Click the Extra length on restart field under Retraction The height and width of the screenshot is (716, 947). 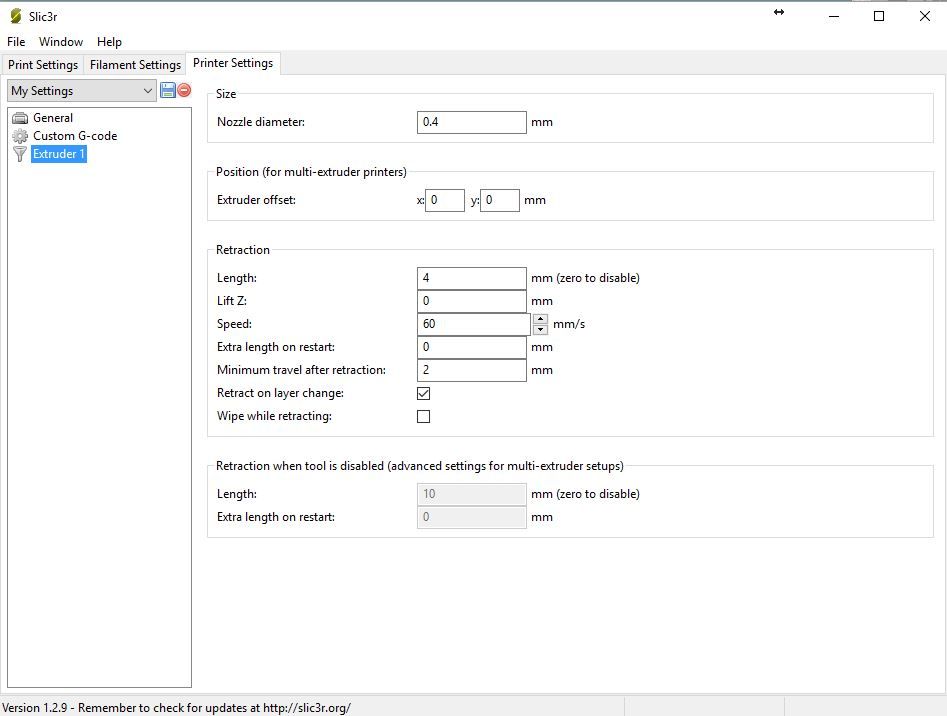[x=472, y=347]
